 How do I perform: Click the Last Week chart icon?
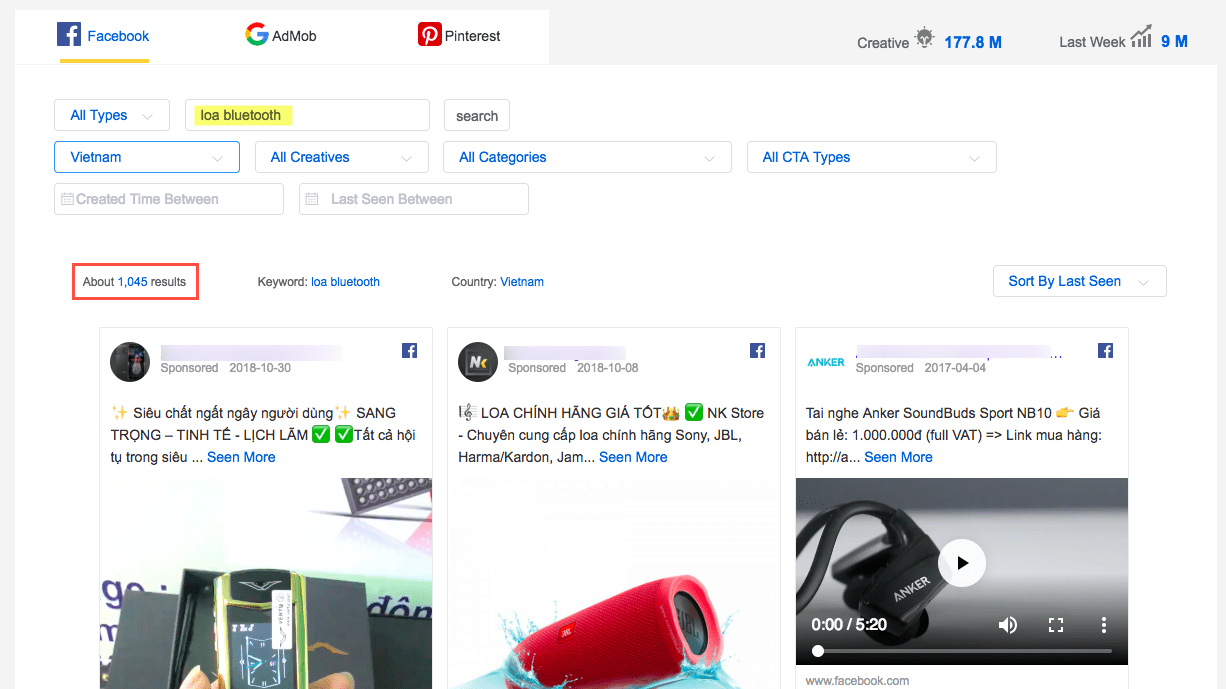1141,39
